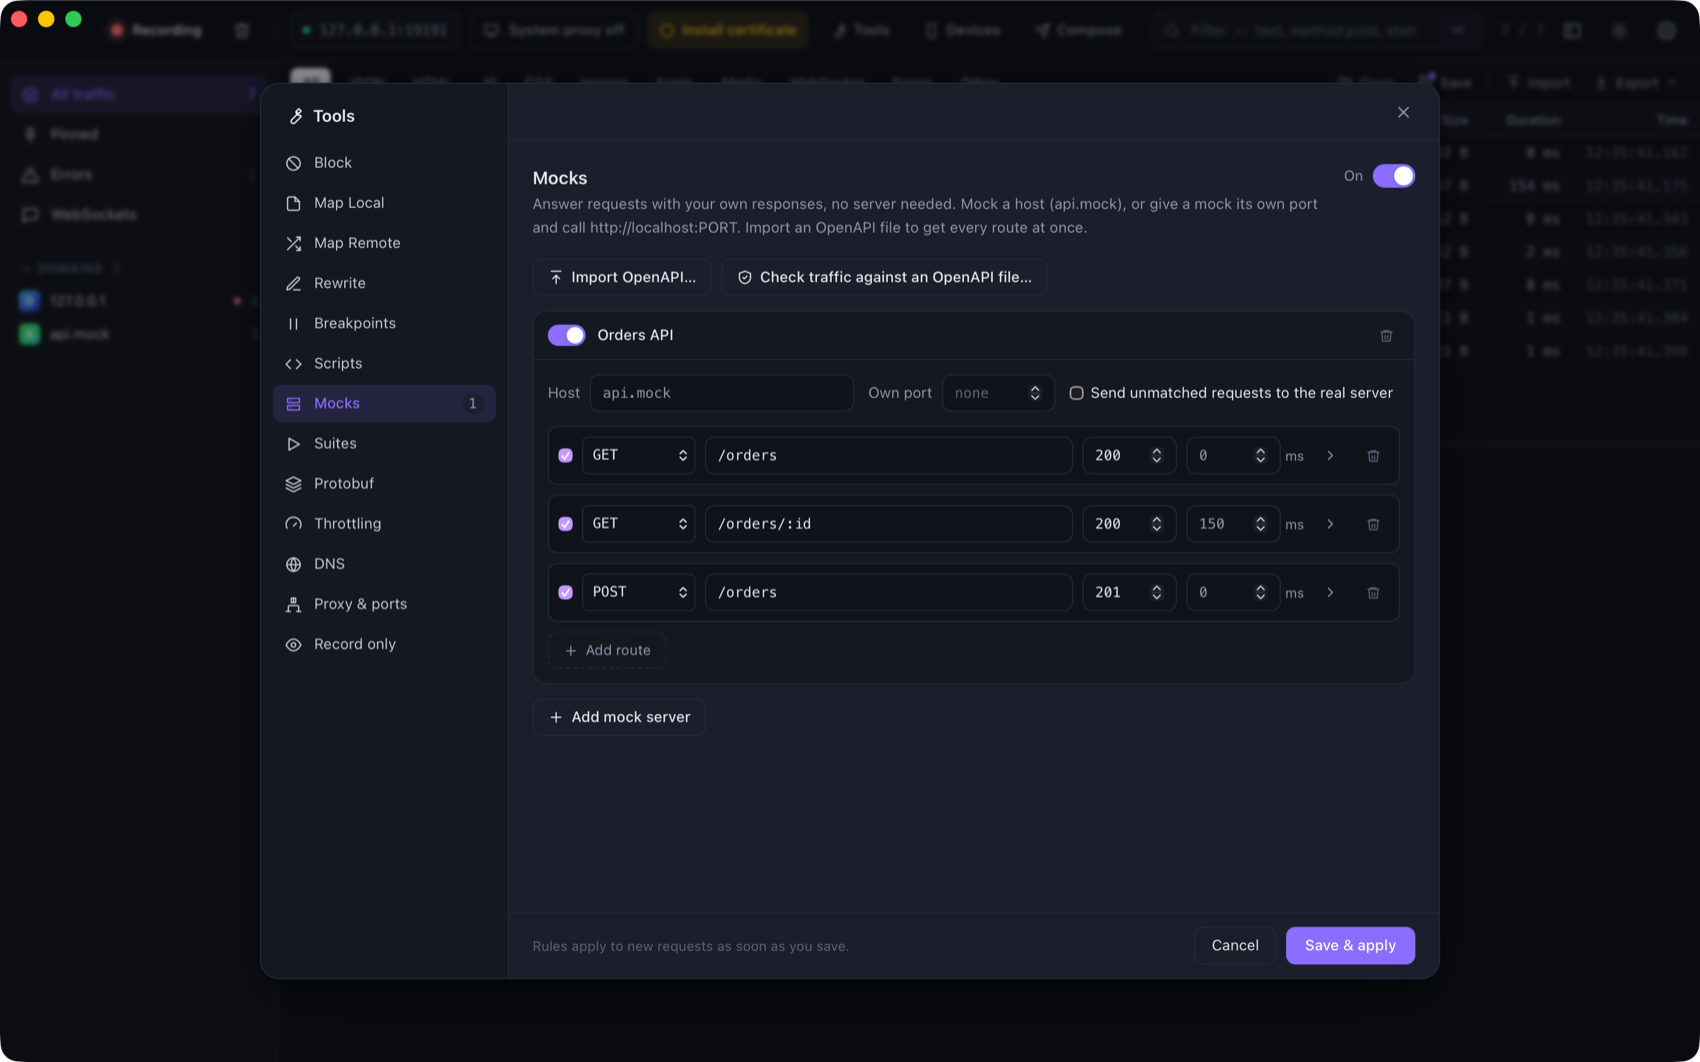Click Save & apply
The image size is (1700, 1062).
coord(1350,945)
